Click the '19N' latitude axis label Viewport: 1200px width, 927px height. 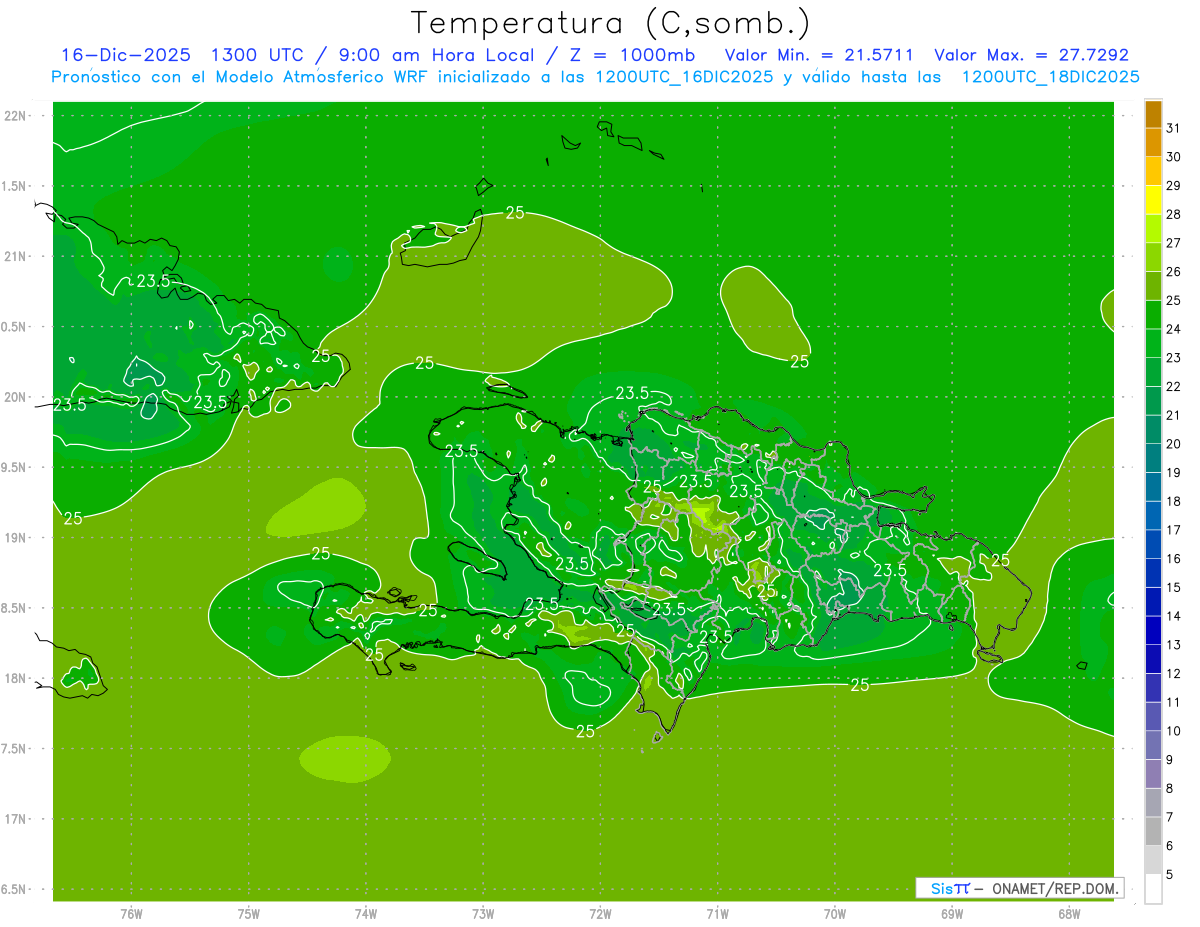click(x=16, y=538)
